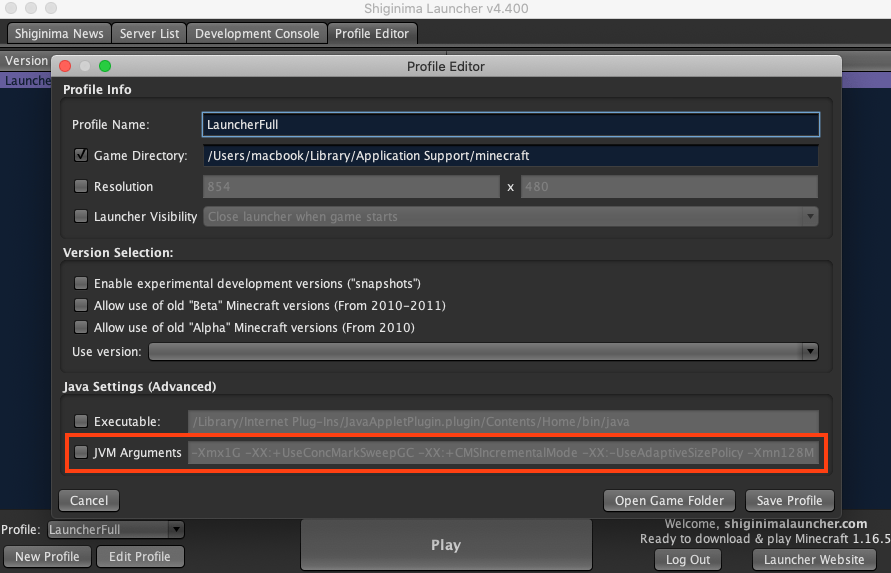Click the JVM Arguments text field
The height and width of the screenshot is (573, 891).
(503, 452)
